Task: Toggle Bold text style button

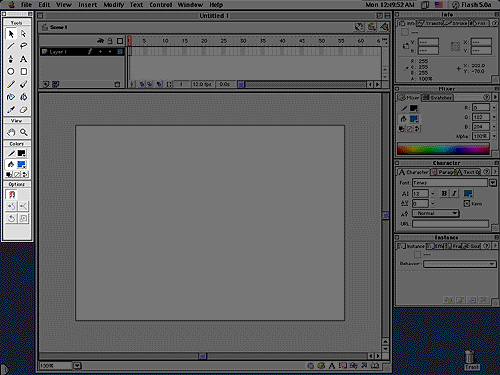Action: coord(444,193)
